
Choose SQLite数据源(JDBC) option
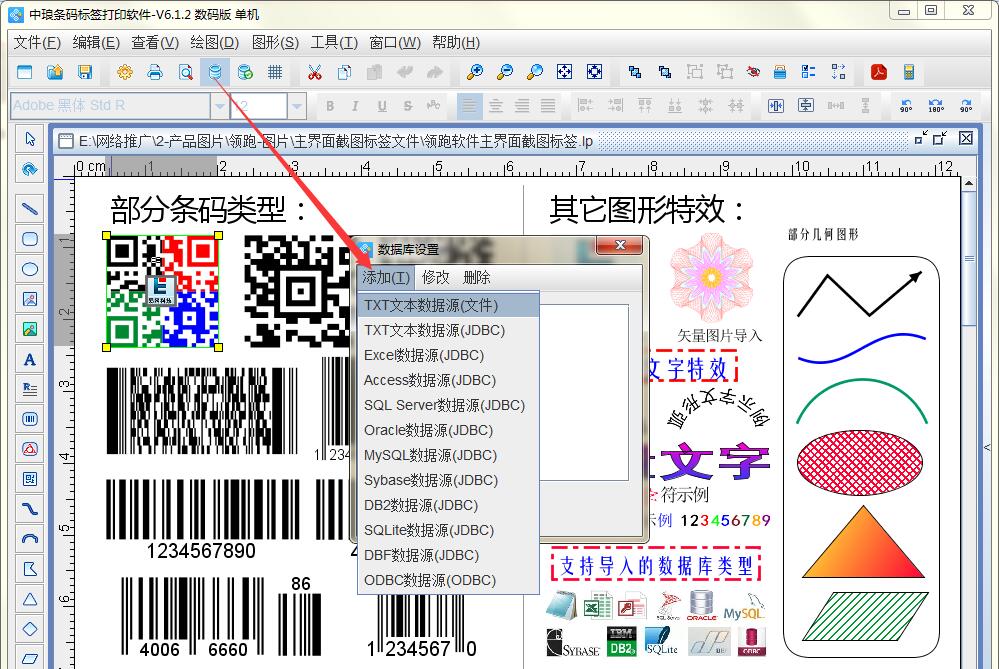coord(449,530)
